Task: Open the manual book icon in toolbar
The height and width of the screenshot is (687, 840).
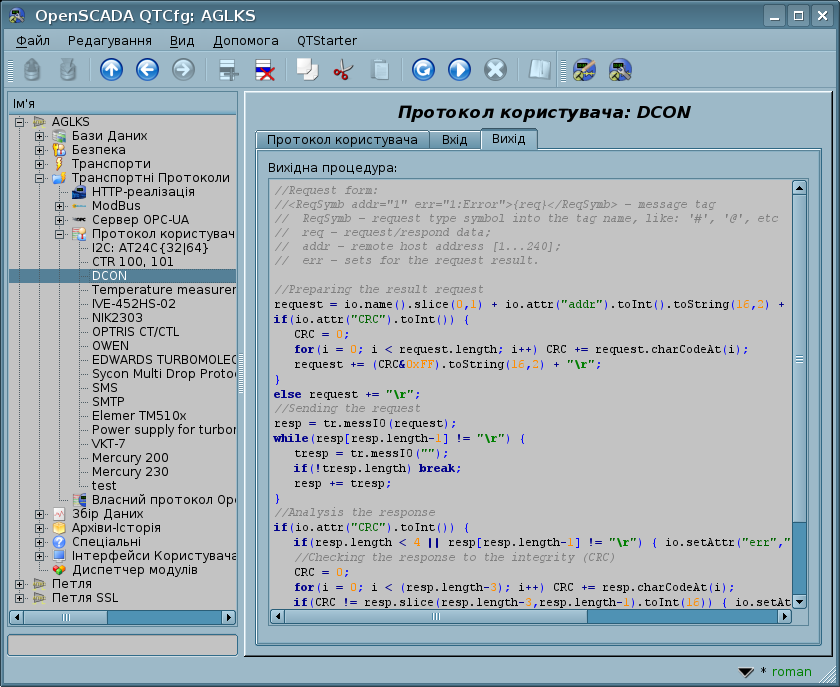Action: [x=540, y=69]
